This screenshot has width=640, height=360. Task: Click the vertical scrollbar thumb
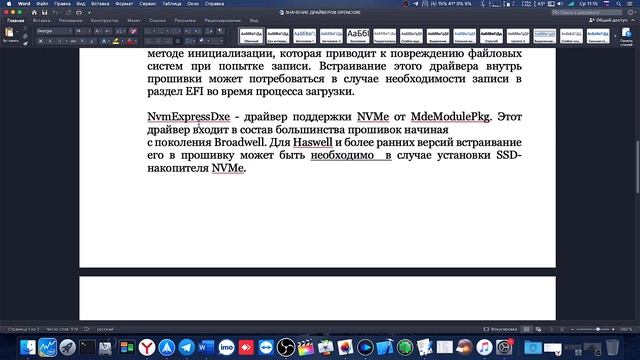[637, 167]
